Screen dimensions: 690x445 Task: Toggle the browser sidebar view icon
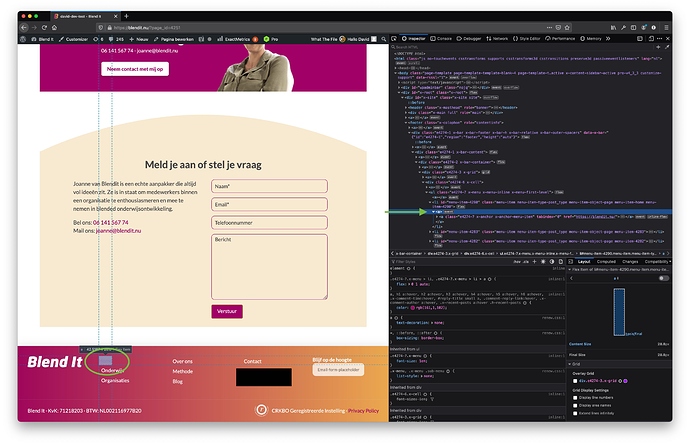pos(633,27)
